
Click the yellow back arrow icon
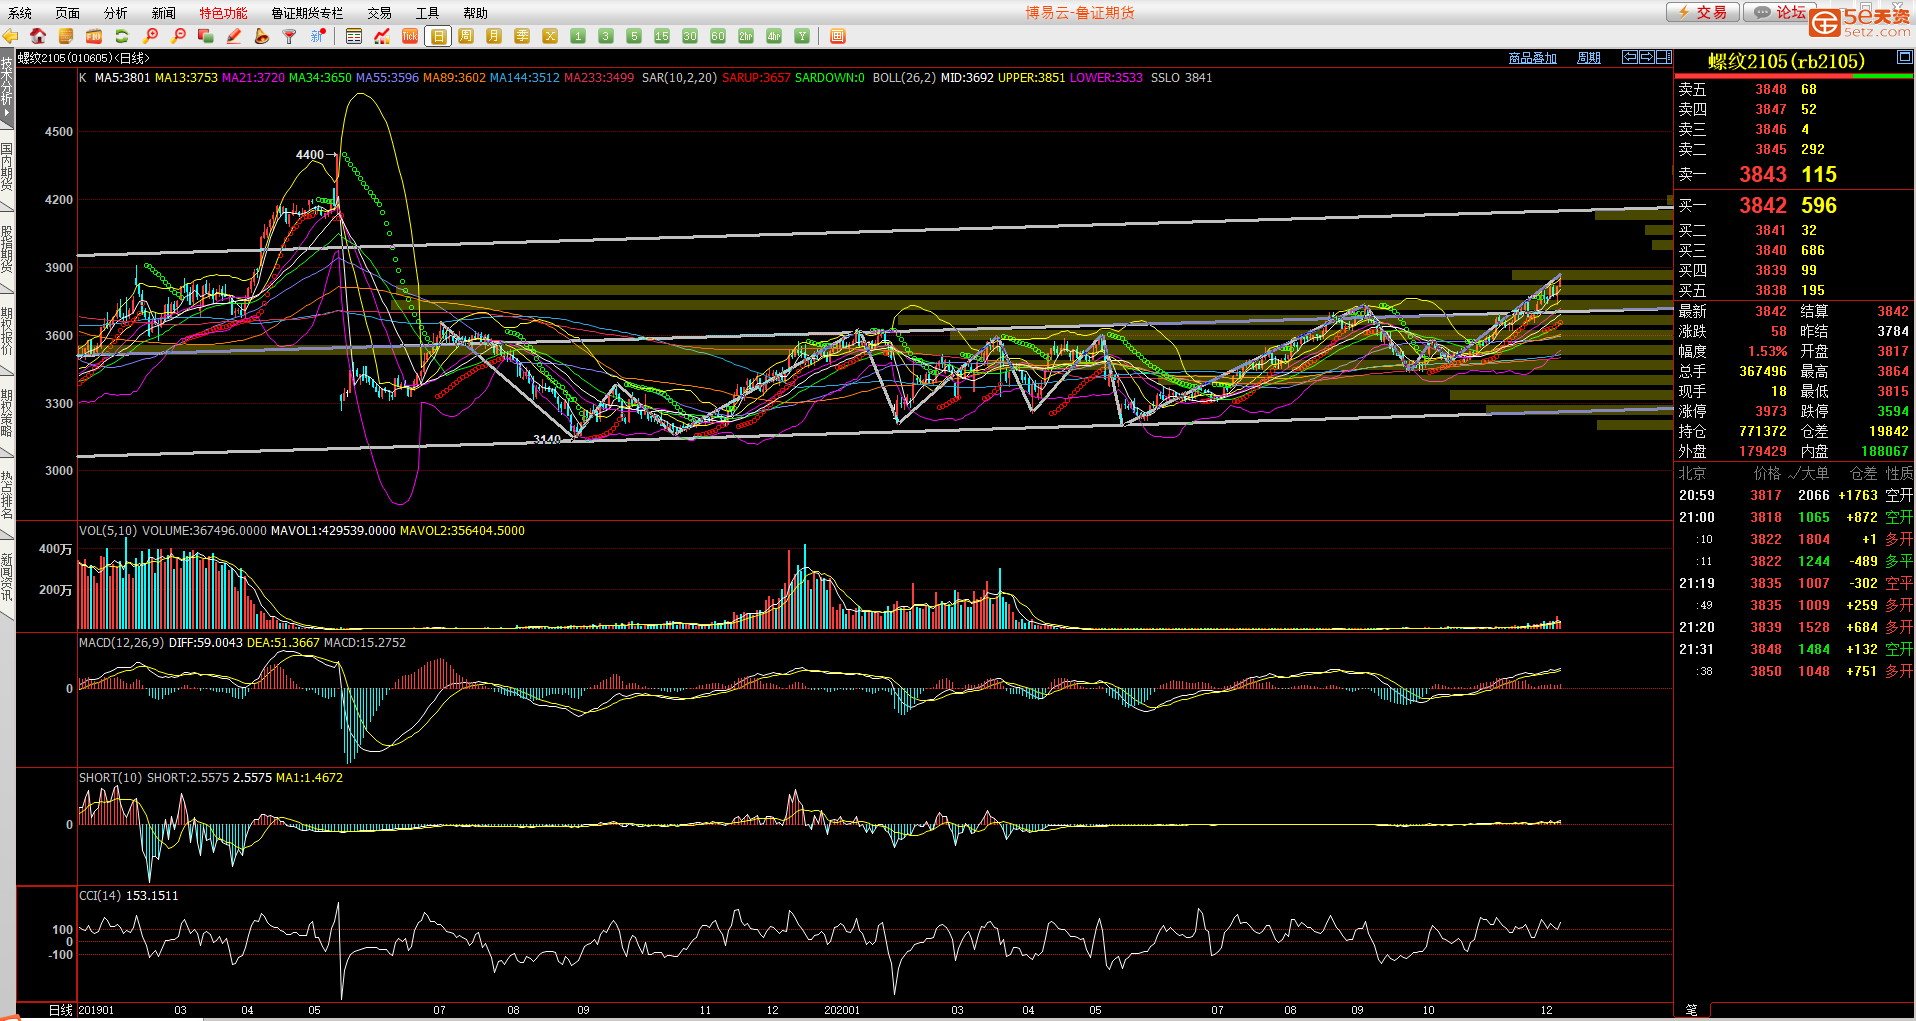[x=11, y=36]
